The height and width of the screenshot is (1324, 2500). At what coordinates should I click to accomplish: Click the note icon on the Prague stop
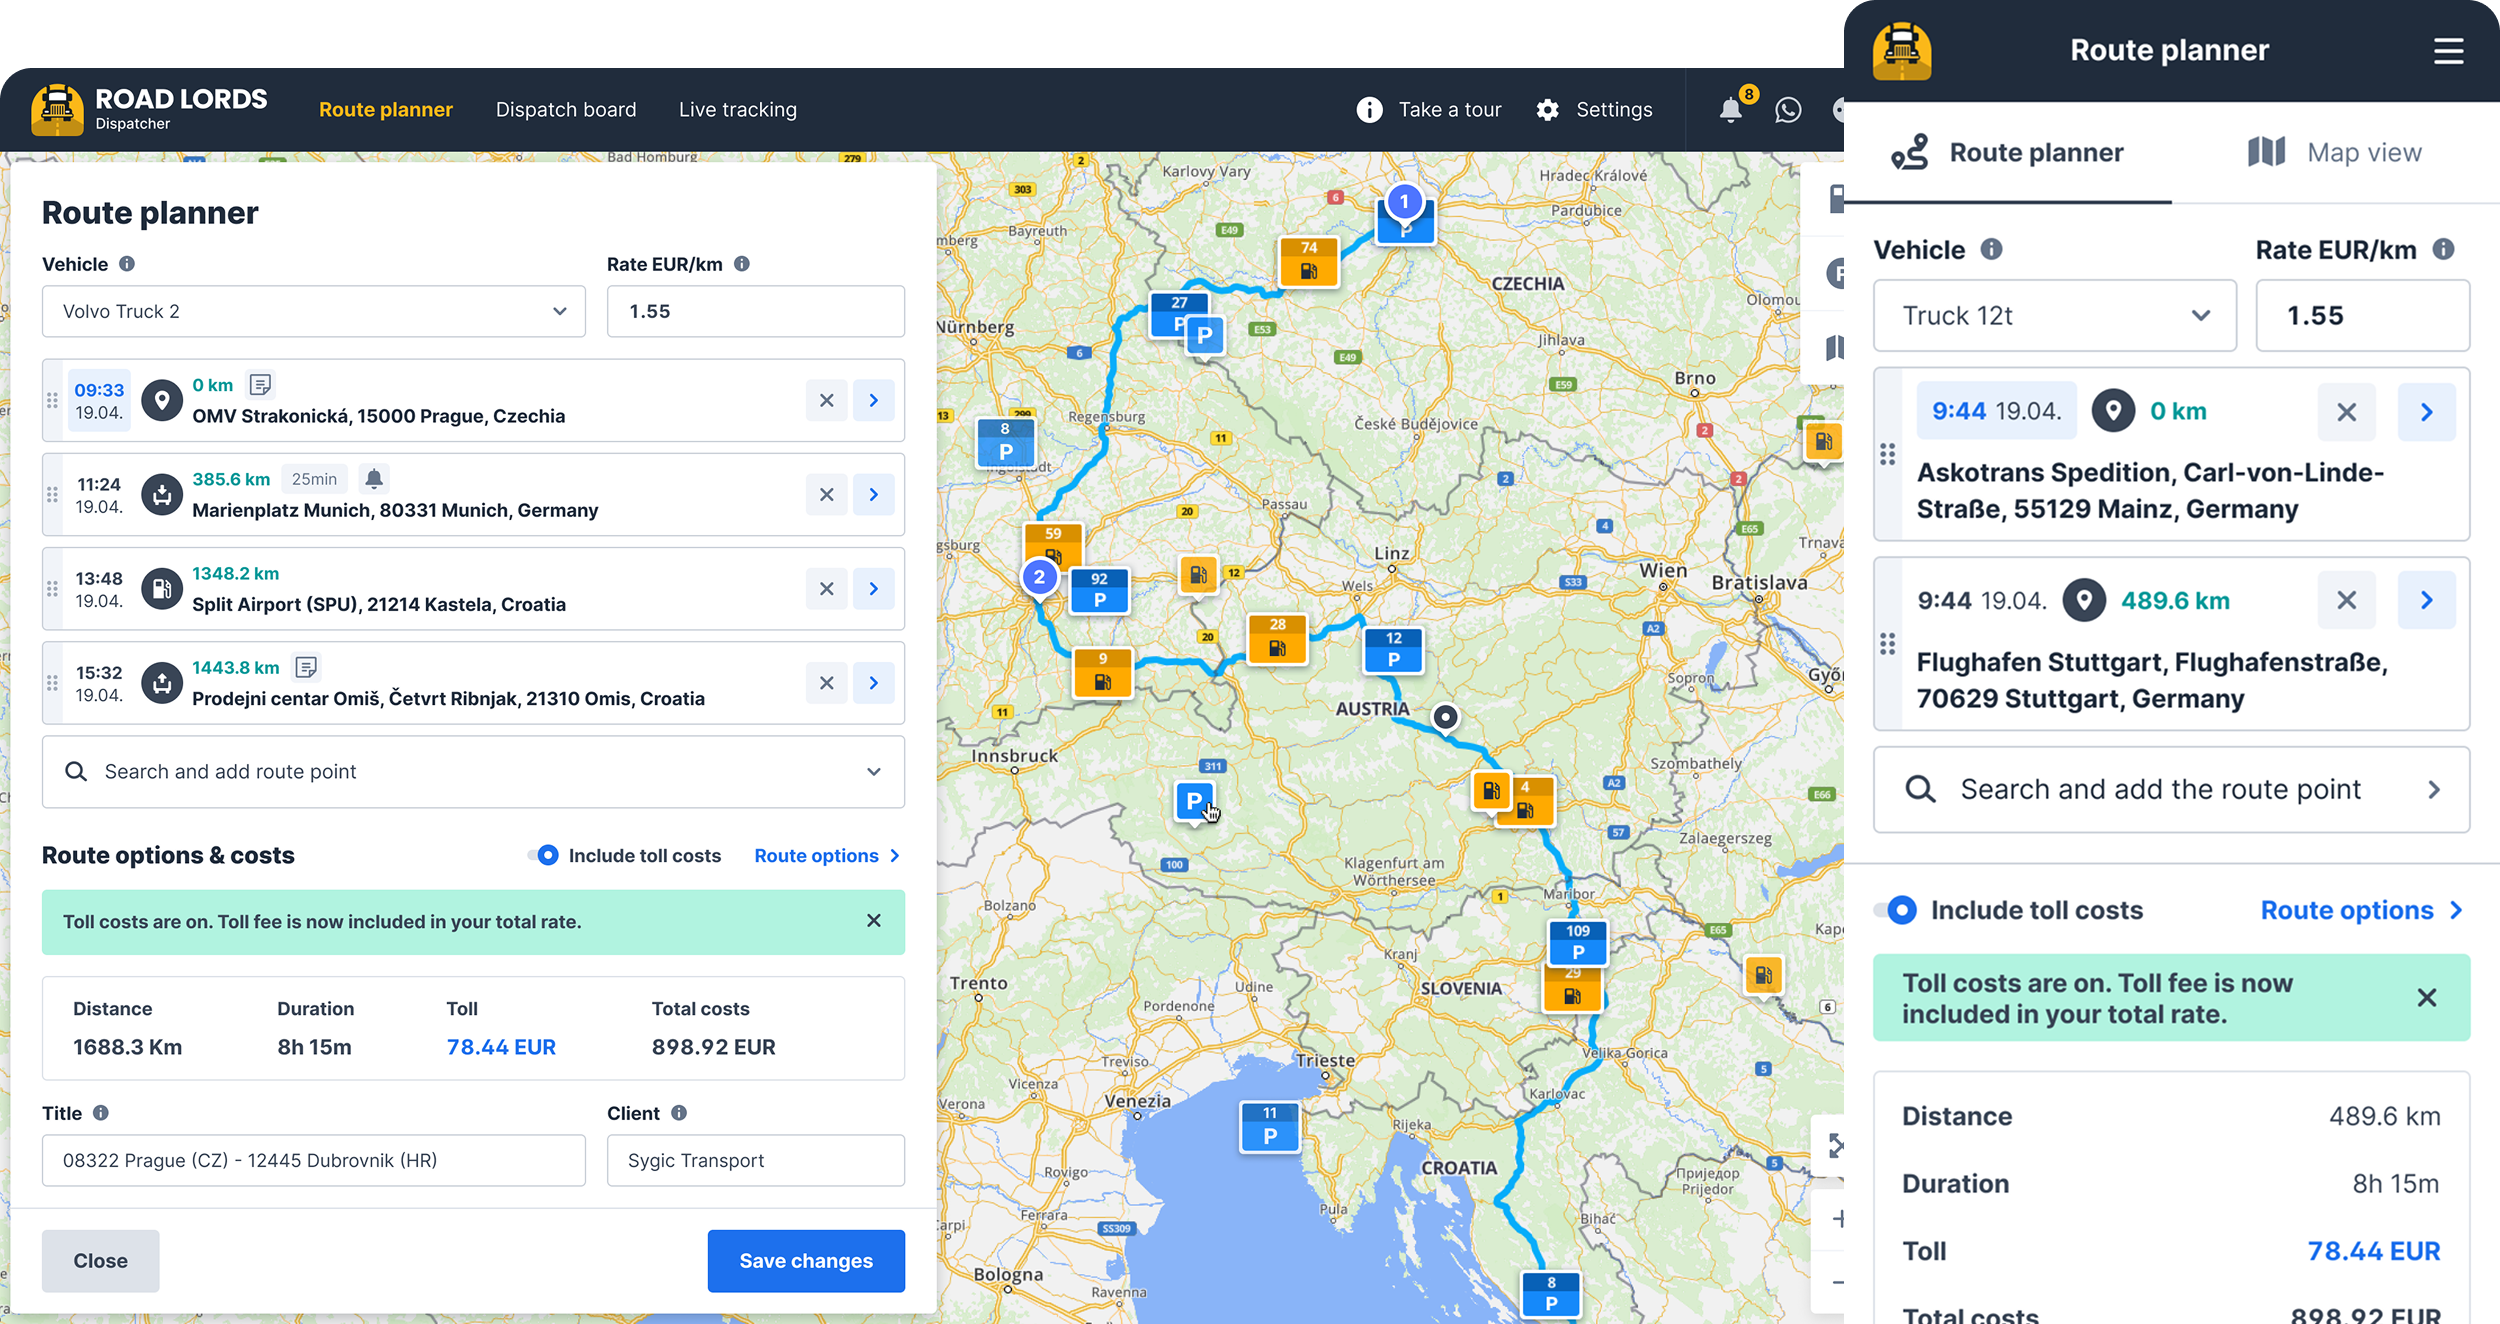(260, 385)
